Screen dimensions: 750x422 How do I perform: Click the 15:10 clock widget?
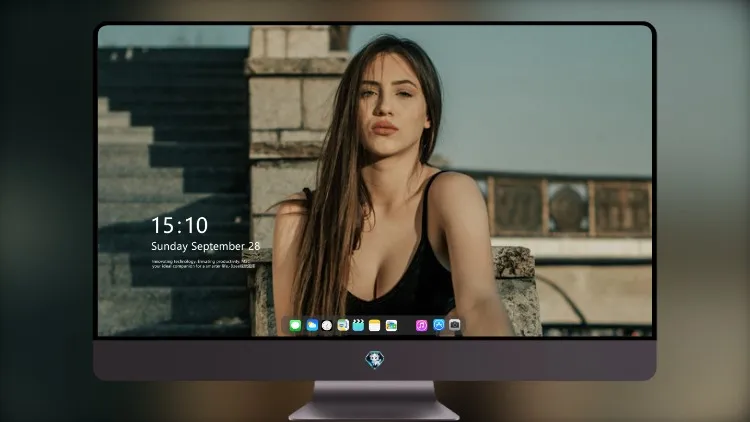coord(179,225)
